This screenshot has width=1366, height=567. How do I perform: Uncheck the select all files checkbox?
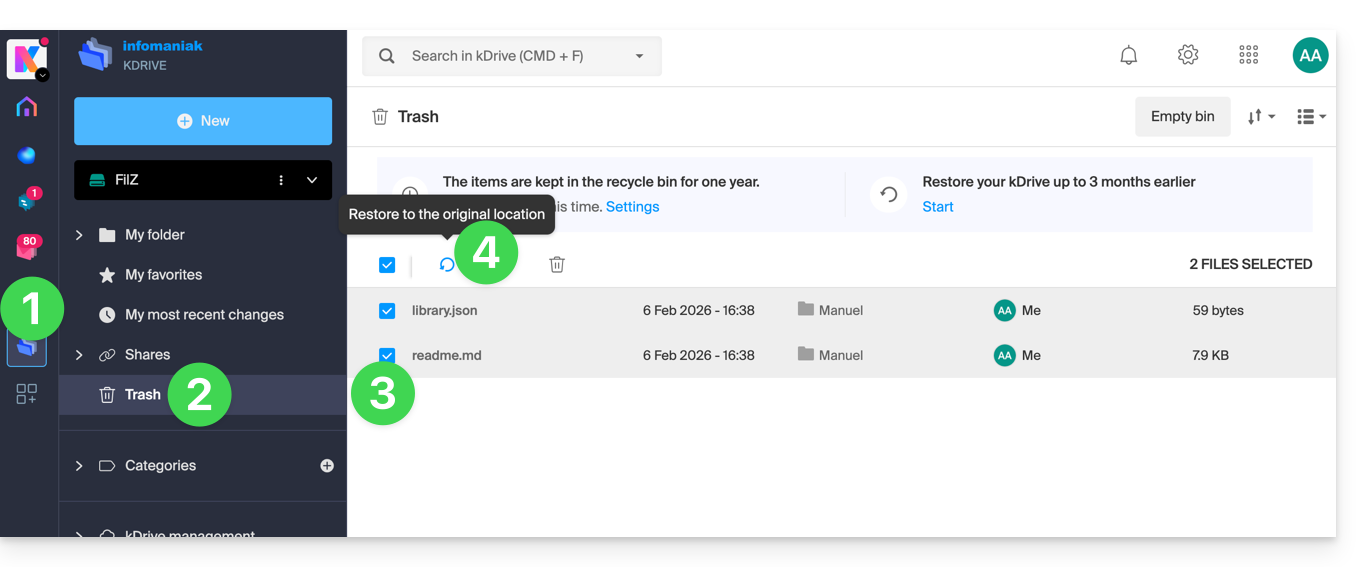(x=387, y=265)
